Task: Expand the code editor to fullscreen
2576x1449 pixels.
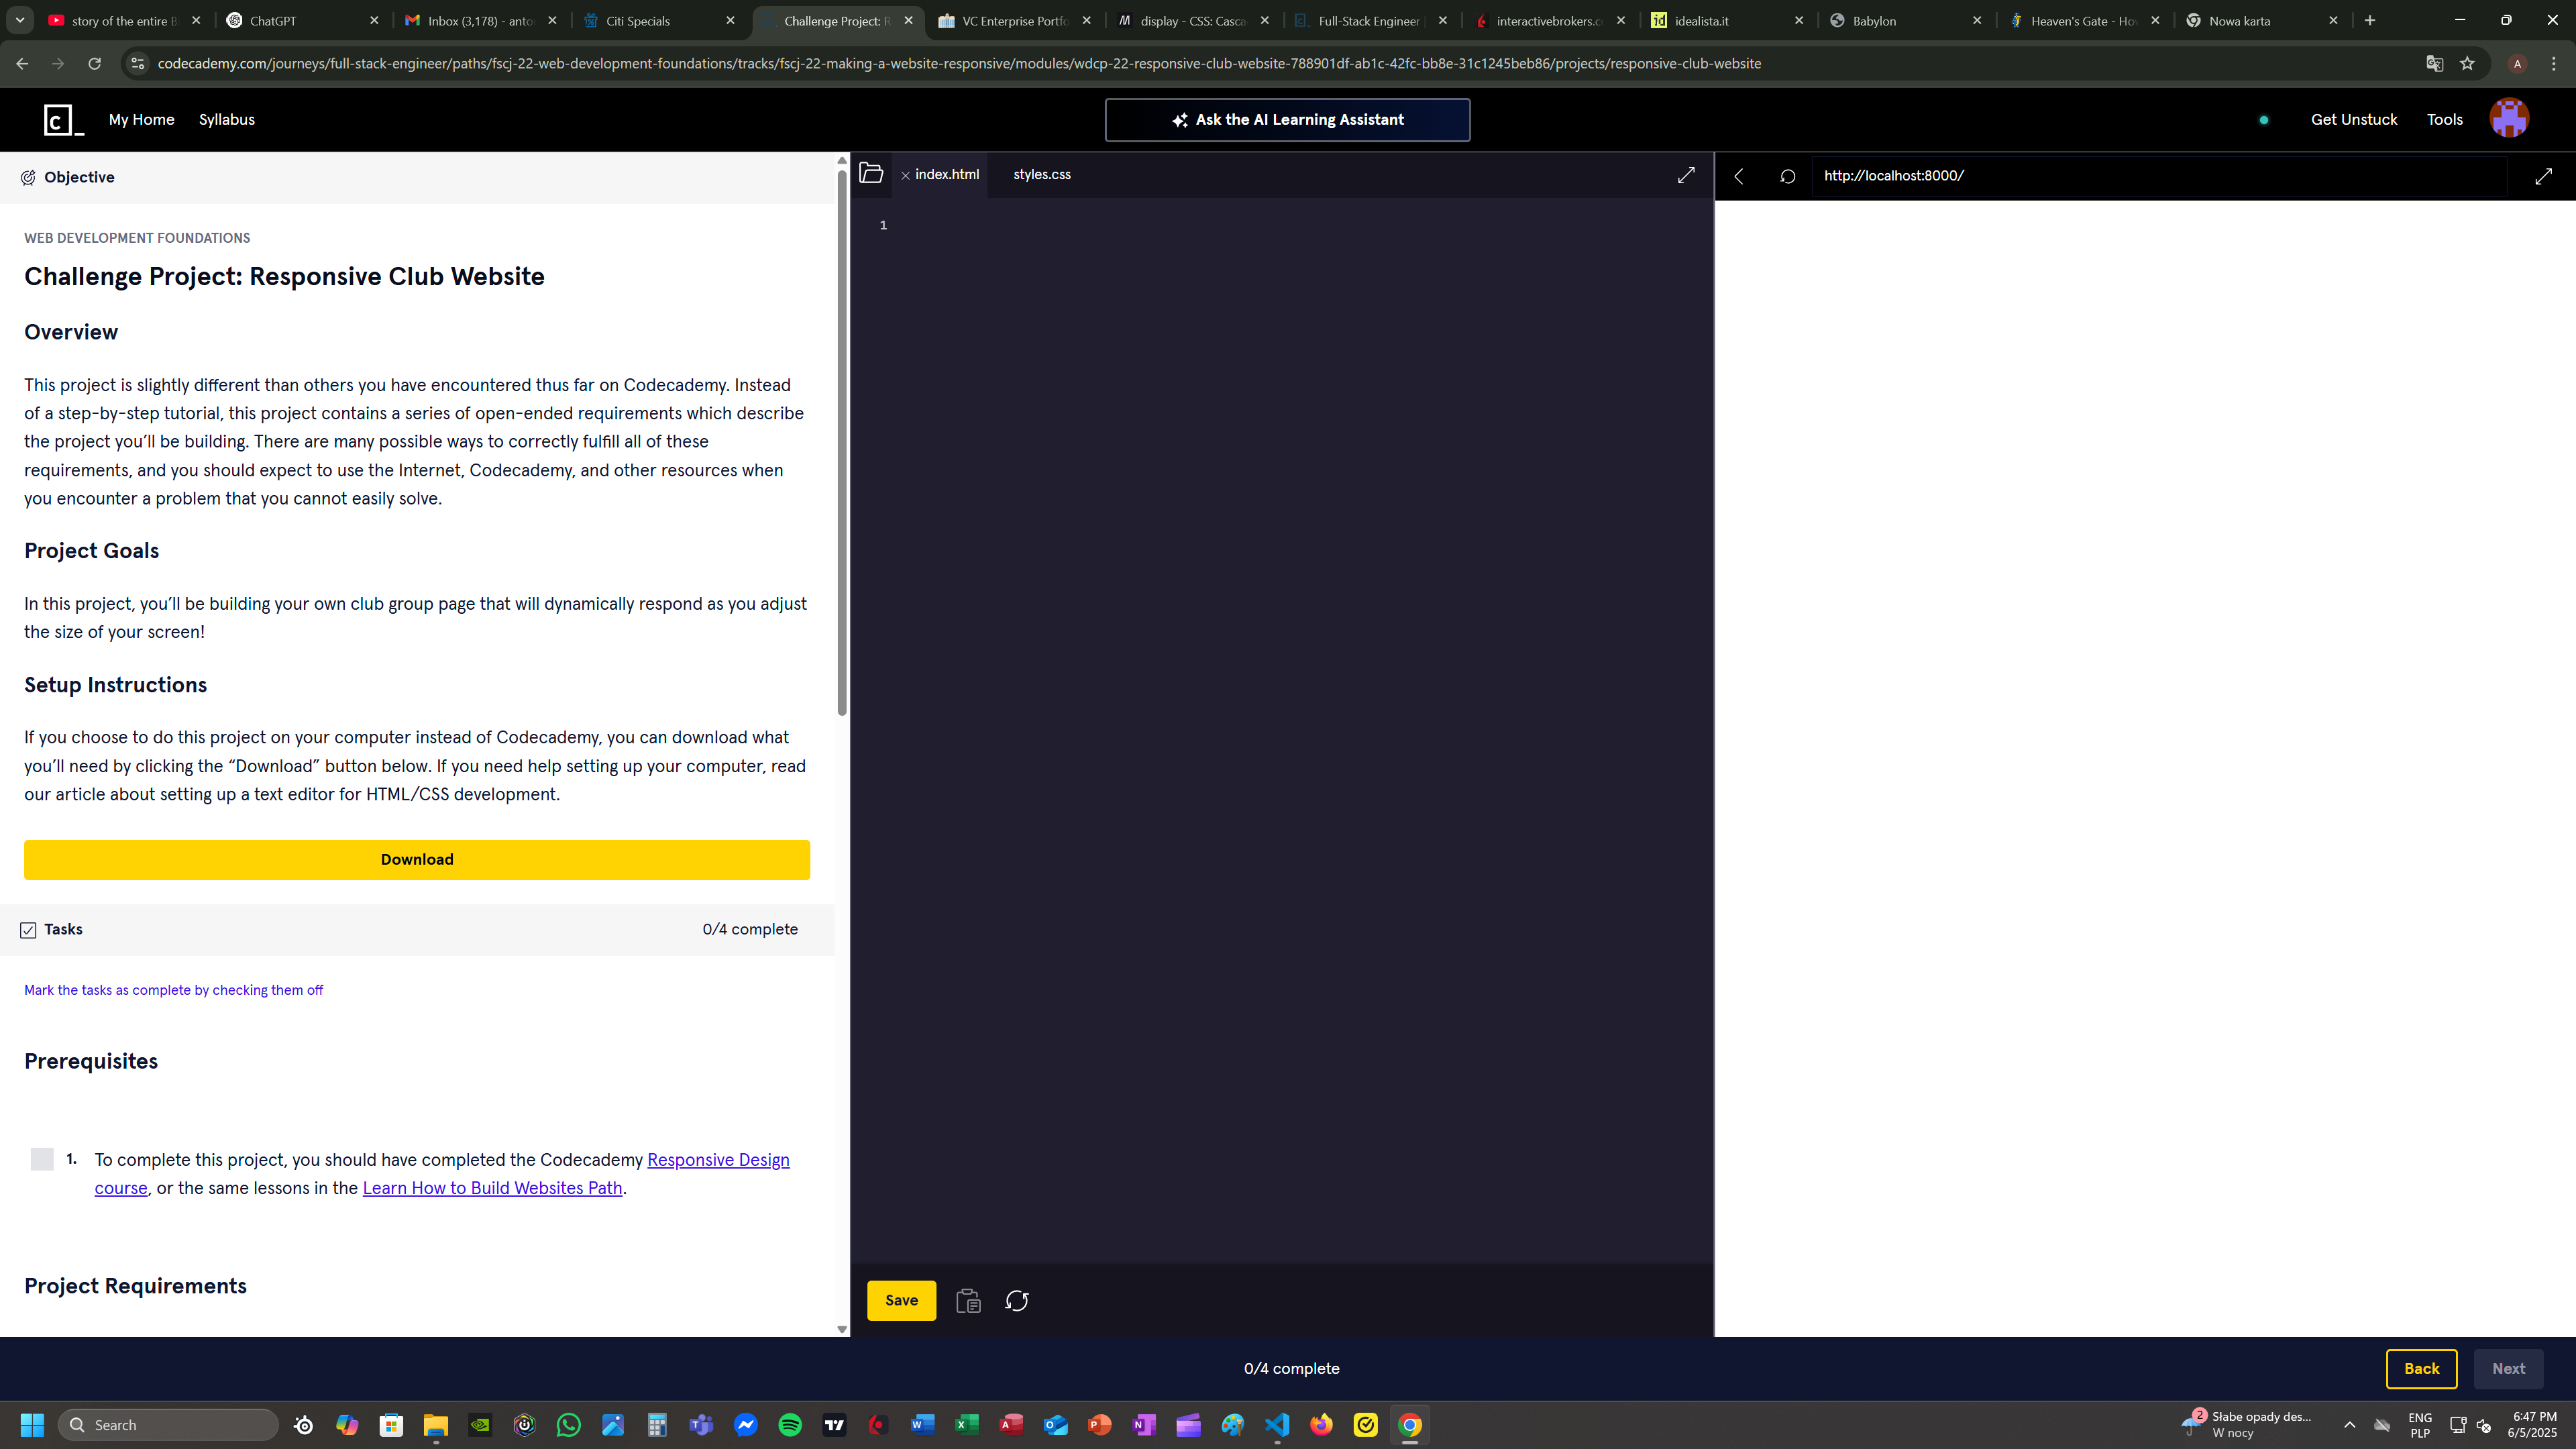Action: point(1686,175)
